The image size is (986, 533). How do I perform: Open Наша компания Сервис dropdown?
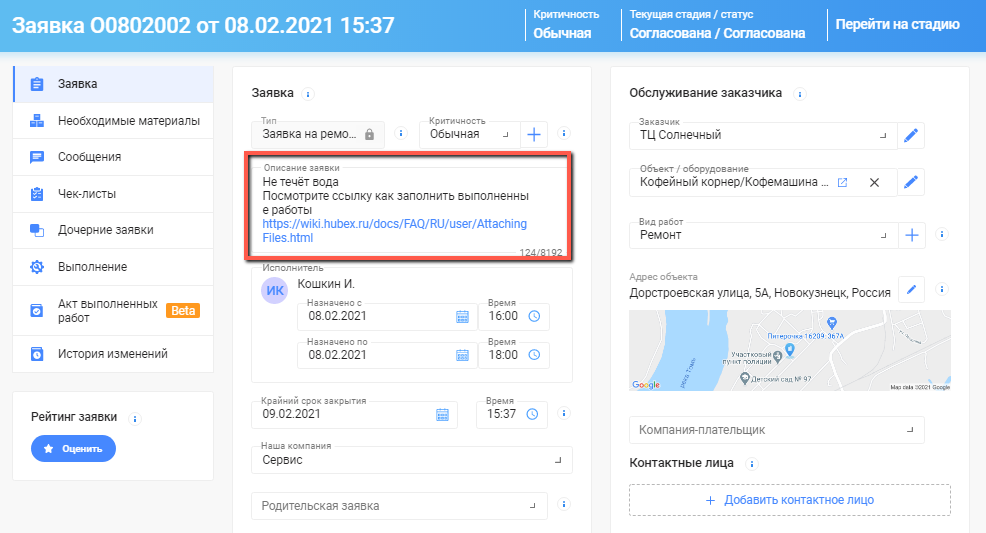412,460
